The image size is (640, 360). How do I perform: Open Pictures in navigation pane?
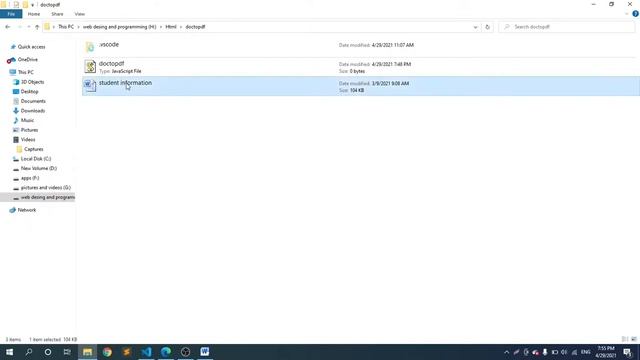[x=29, y=130]
